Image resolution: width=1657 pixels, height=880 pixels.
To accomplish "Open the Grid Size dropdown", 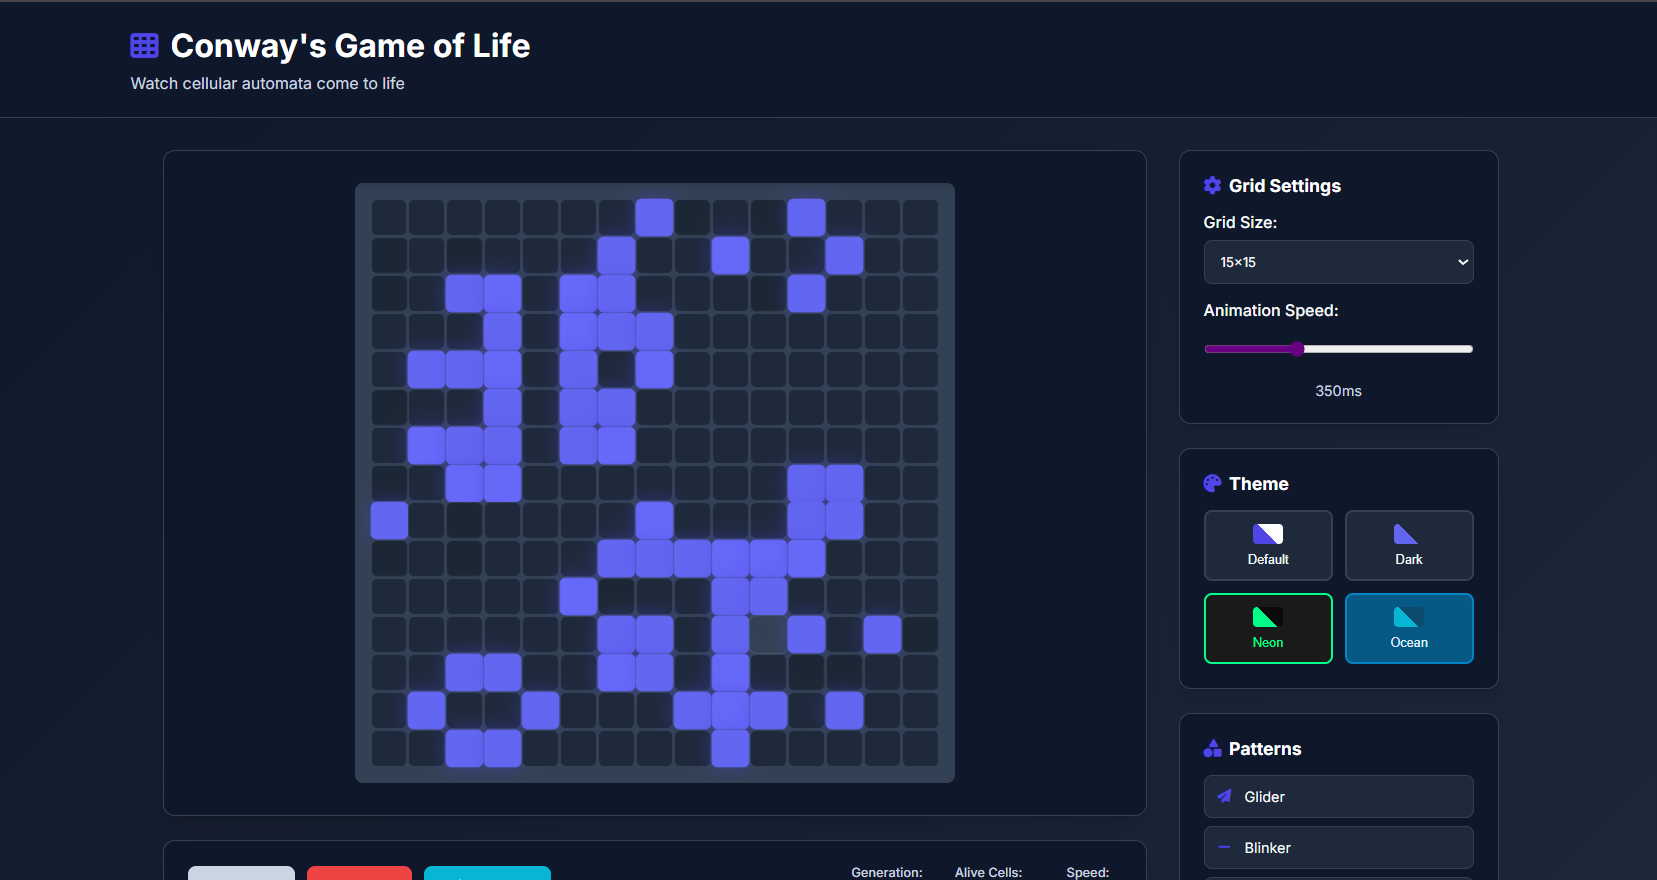I will [1337, 262].
